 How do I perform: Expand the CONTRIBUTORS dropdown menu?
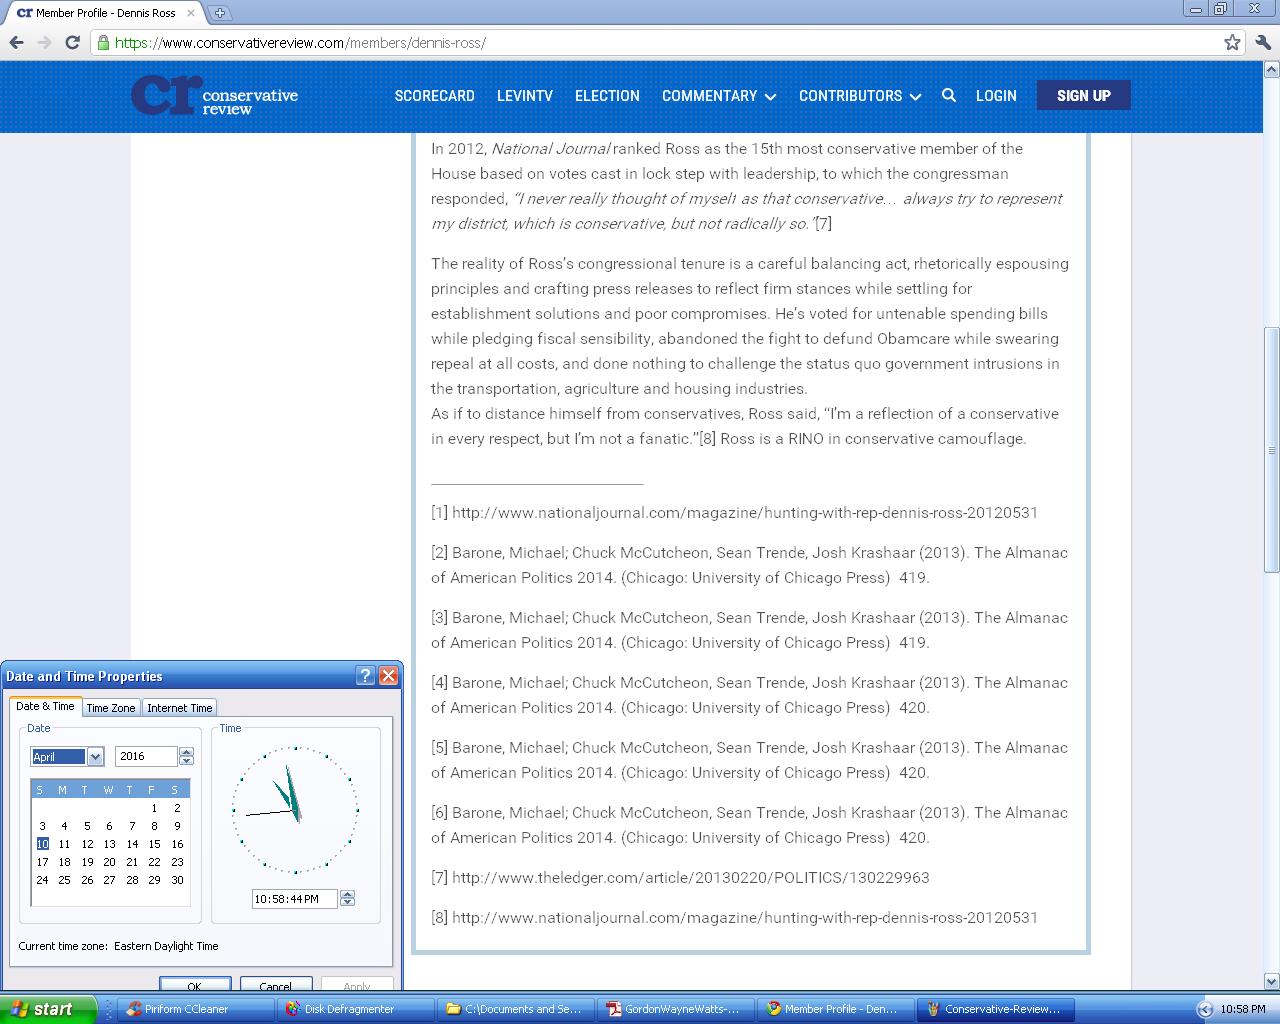(860, 95)
